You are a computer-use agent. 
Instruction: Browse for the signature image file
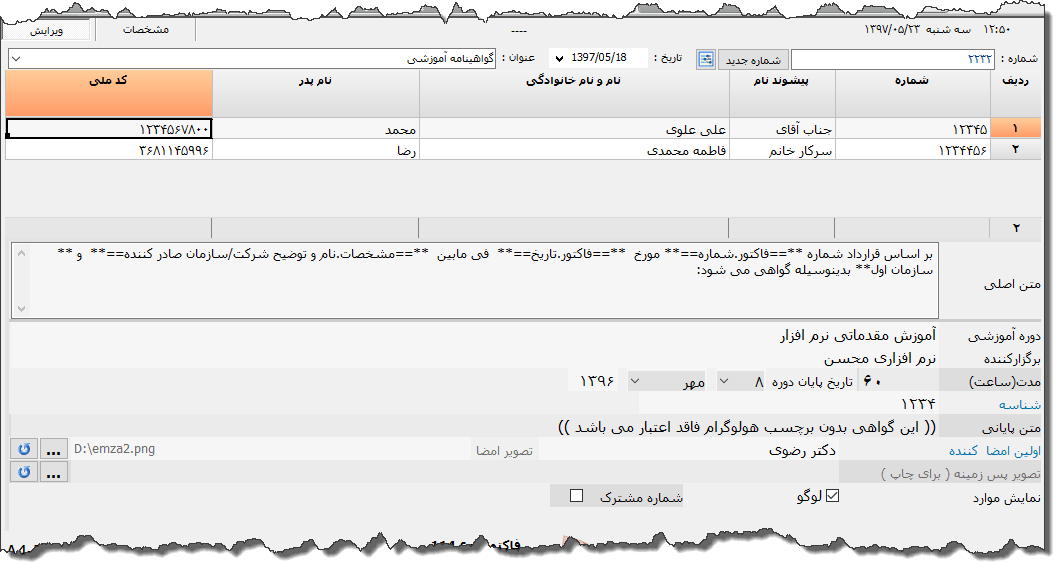[x=54, y=449]
